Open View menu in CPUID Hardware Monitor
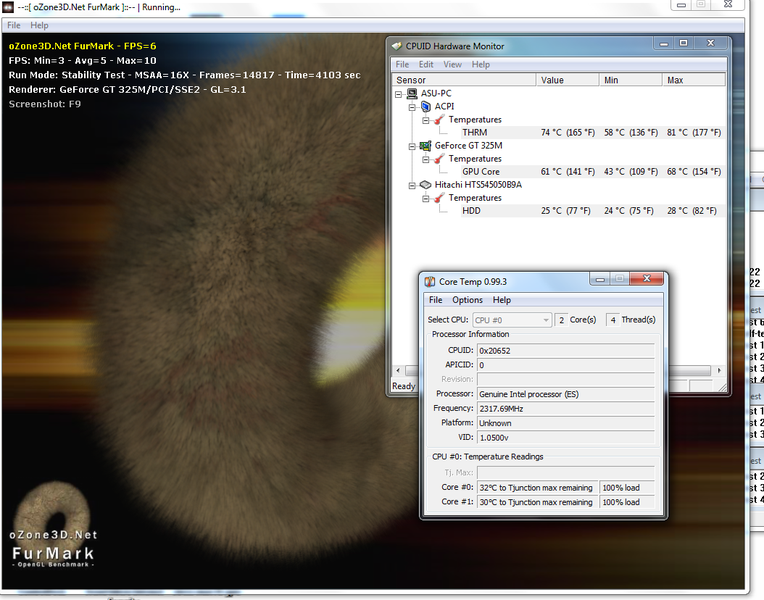764x600 pixels. 452,64
